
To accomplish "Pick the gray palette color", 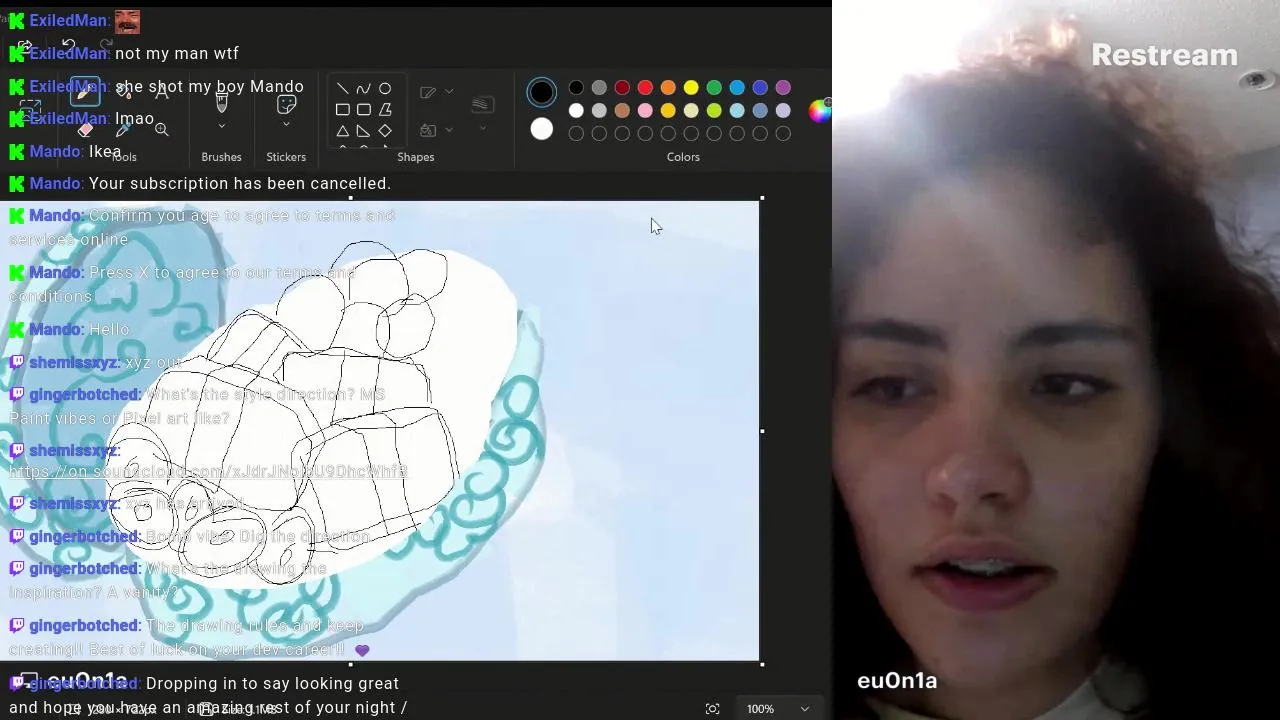I will coord(599,89).
